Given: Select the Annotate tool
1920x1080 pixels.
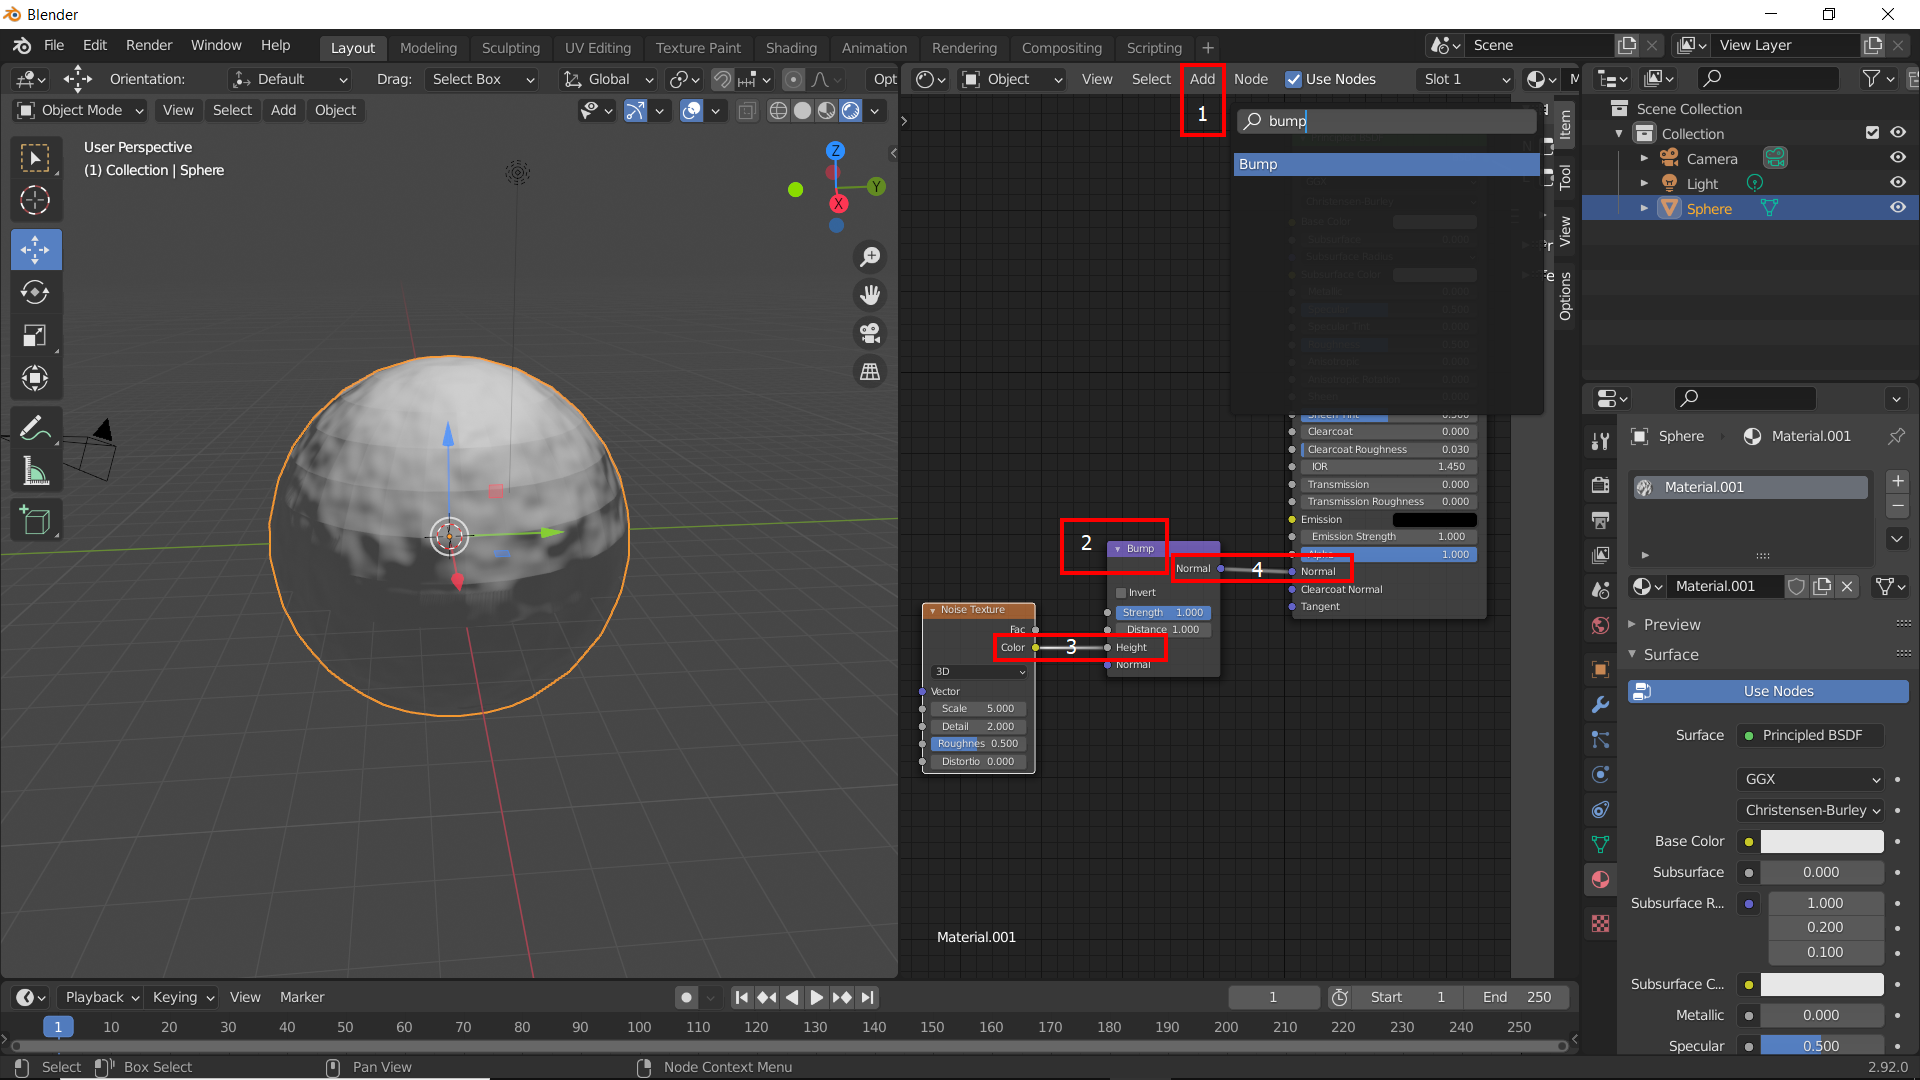Looking at the screenshot, I should (36, 428).
